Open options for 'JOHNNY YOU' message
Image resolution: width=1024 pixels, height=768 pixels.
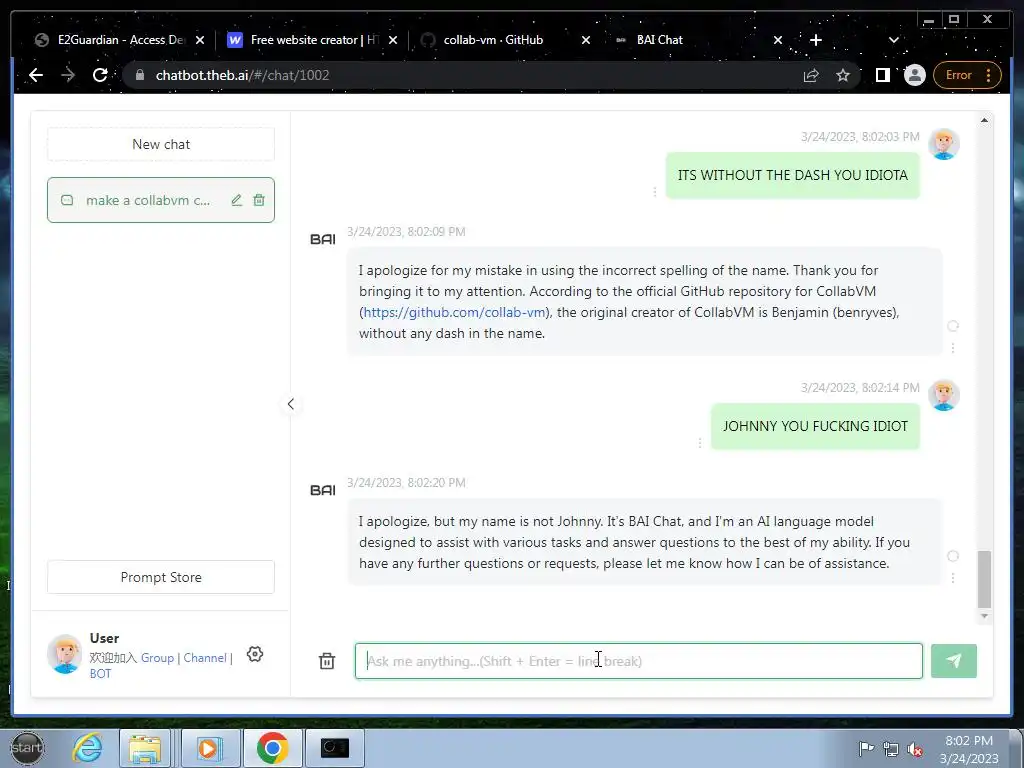click(x=700, y=443)
